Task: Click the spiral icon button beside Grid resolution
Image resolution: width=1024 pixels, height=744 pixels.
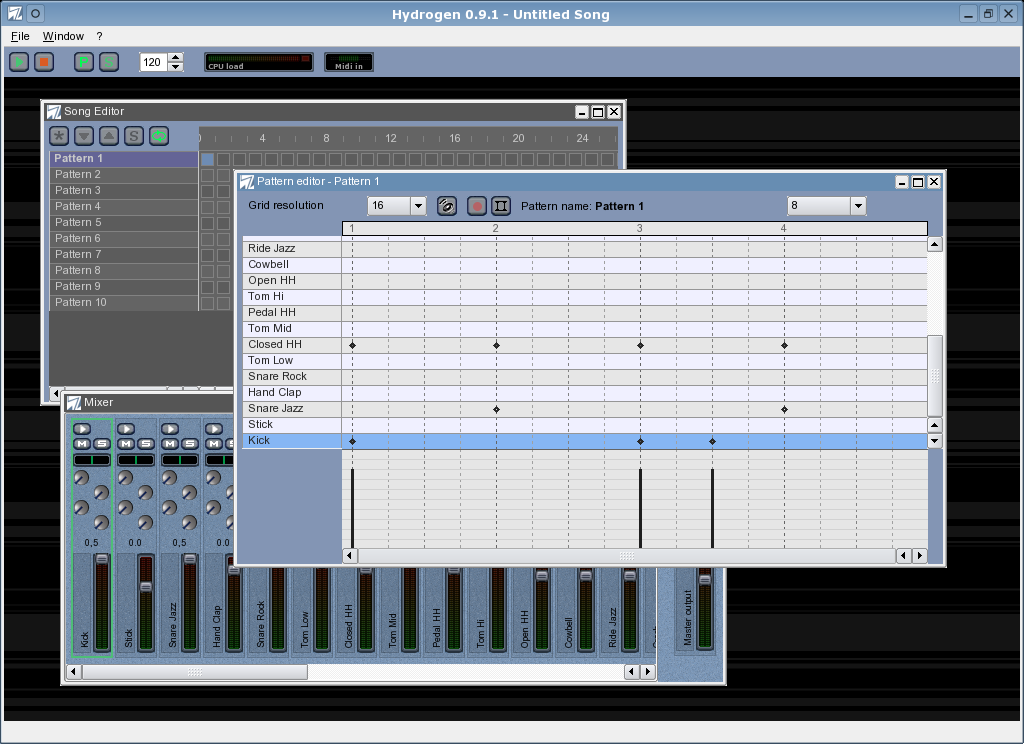Action: click(x=447, y=206)
